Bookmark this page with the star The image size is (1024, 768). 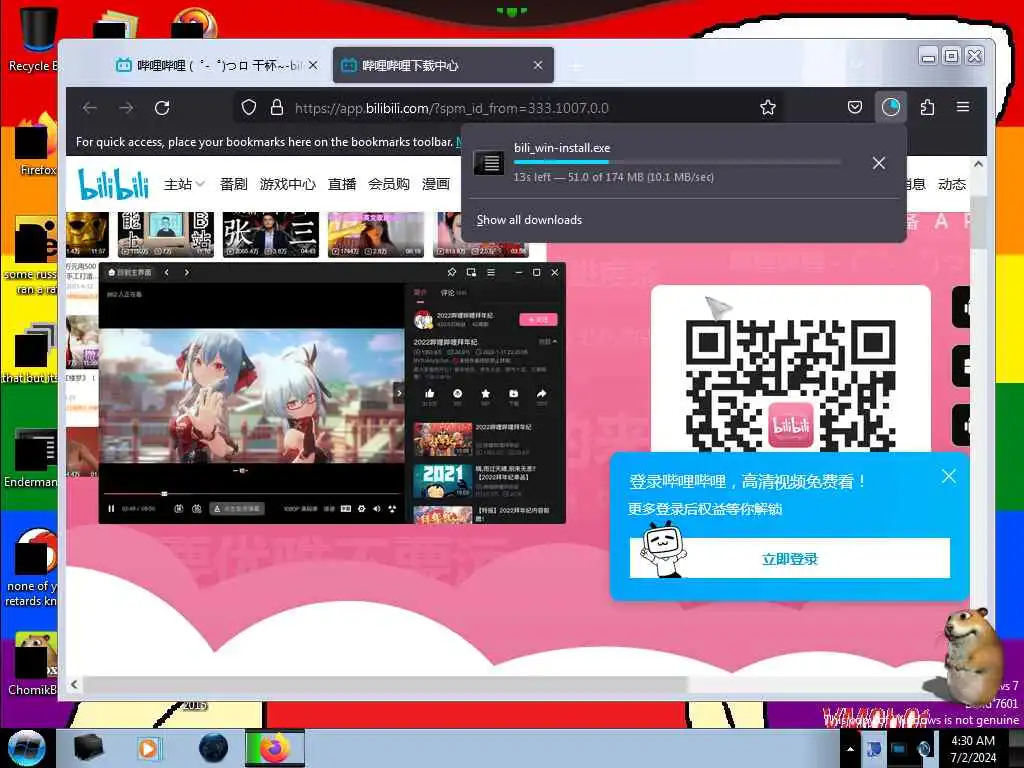pos(768,108)
